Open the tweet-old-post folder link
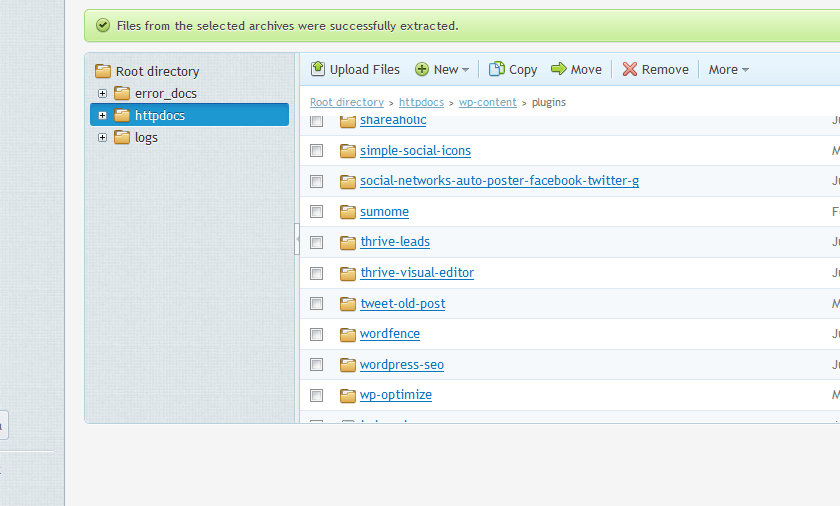This screenshot has width=840, height=506. pos(403,304)
